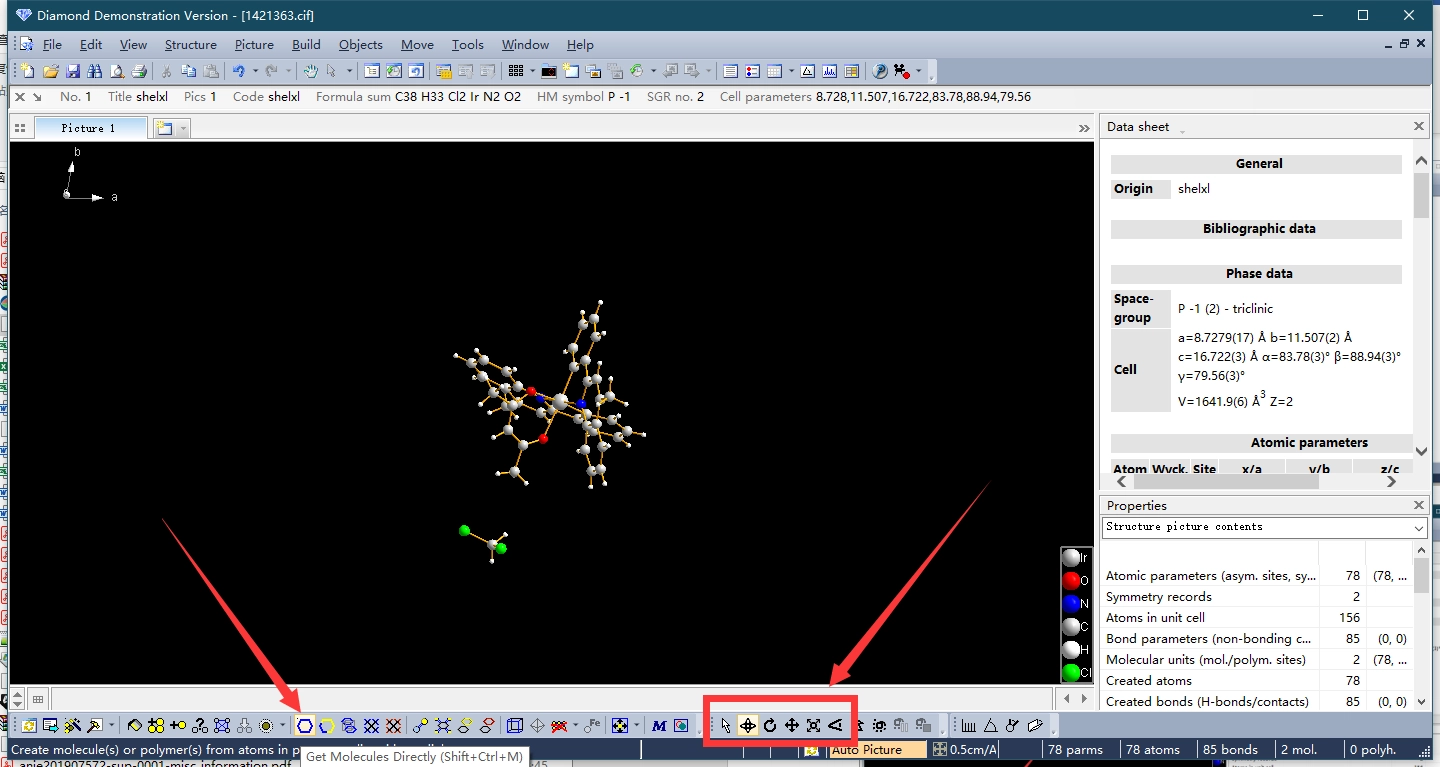This screenshot has width=1440, height=767.
Task: Click the blue N legend sphere
Action: (1071, 604)
